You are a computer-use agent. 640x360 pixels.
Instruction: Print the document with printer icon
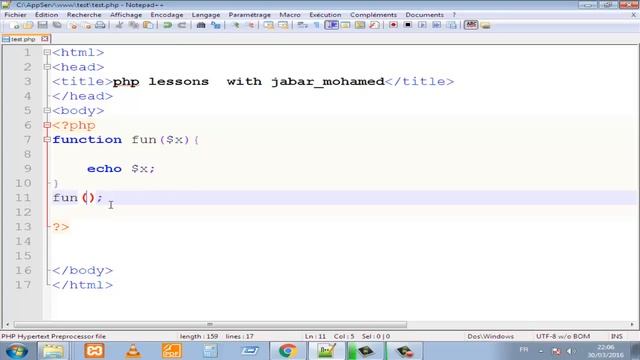coord(100,25)
